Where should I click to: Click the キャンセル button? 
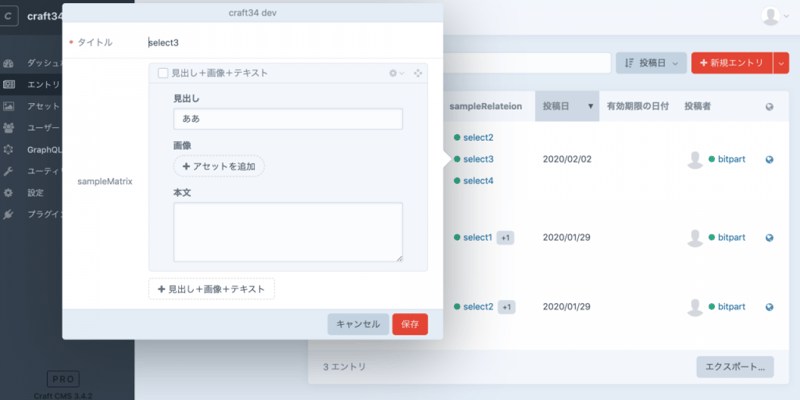point(358,324)
